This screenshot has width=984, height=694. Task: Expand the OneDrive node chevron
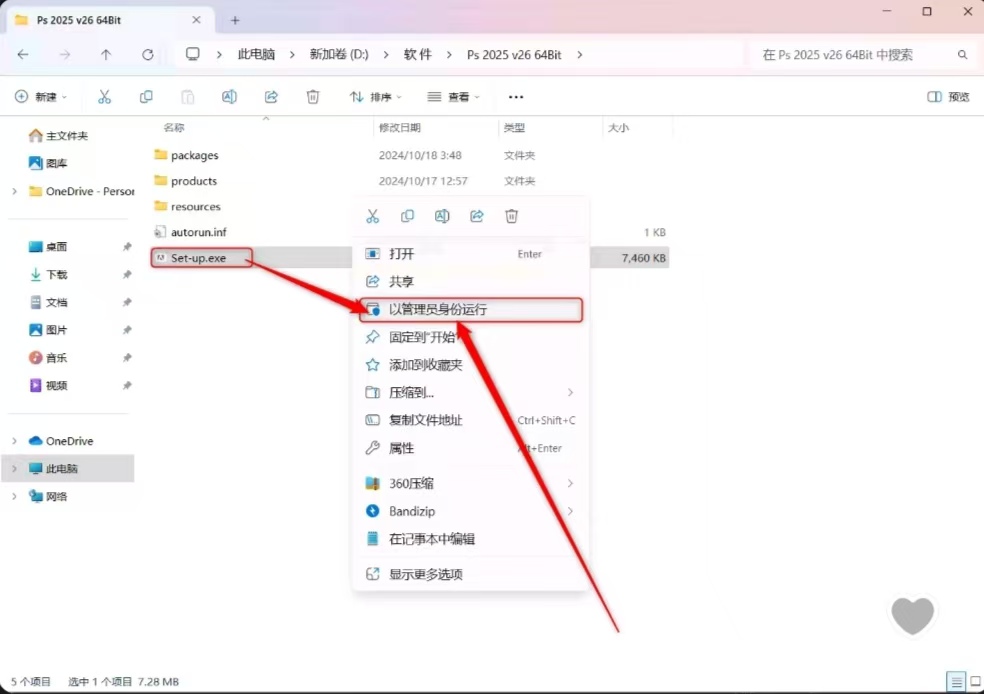(x=14, y=441)
